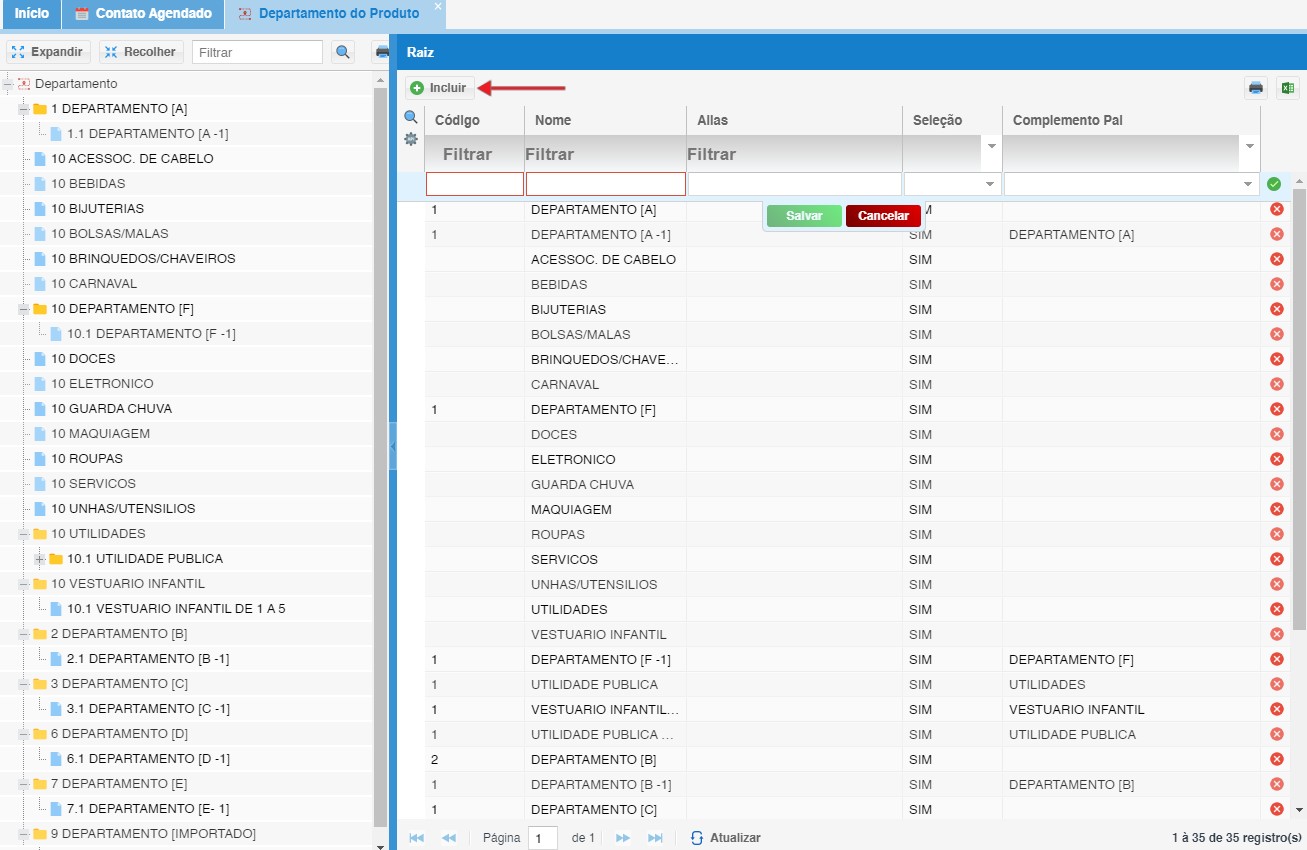This screenshot has width=1307, height=850.
Task: Confirm the new row with green check icon
Action: pyautogui.click(x=1274, y=184)
